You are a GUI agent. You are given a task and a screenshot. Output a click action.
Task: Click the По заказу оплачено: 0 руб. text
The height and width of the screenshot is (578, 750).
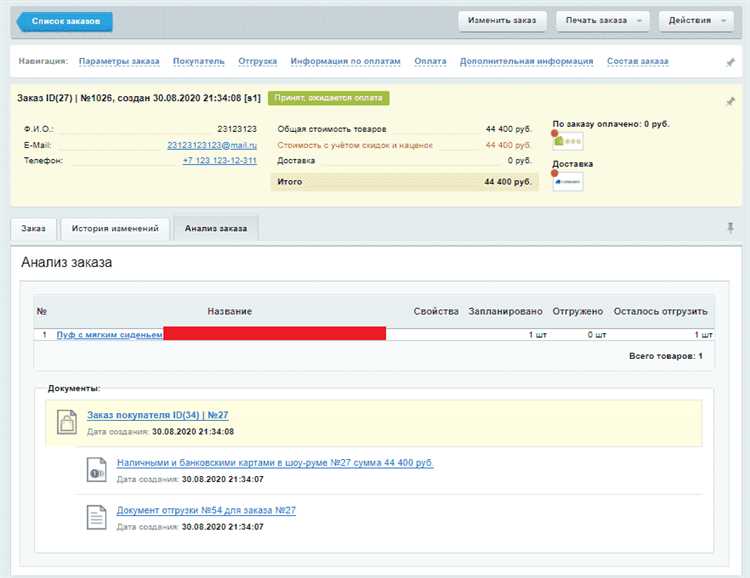coord(611,124)
